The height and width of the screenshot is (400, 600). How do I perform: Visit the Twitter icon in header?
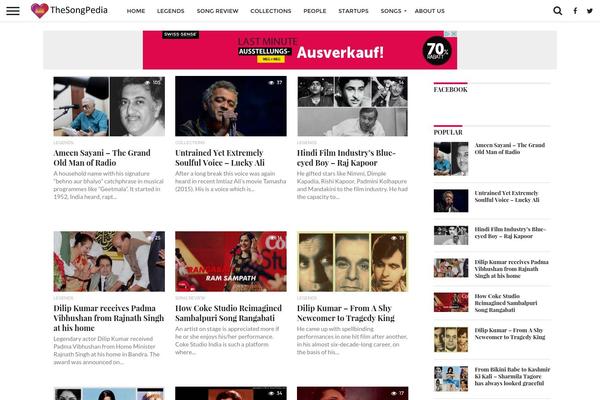coord(590,11)
